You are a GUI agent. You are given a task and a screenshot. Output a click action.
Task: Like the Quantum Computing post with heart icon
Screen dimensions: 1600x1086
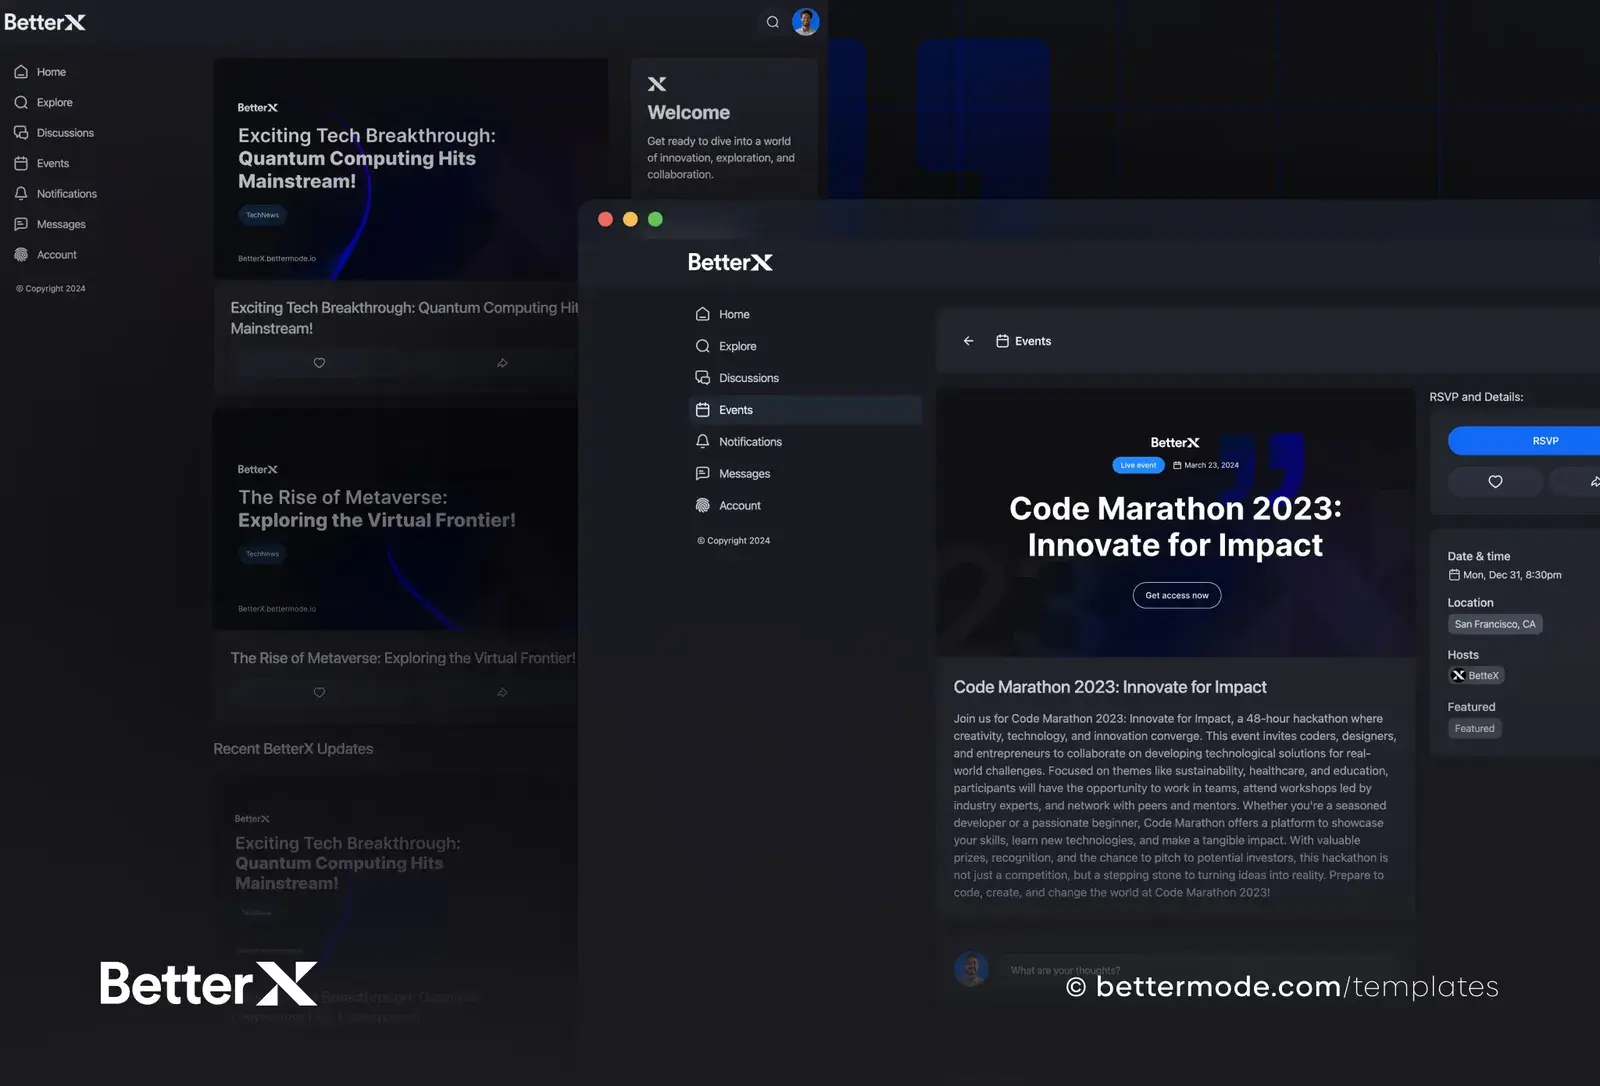(x=319, y=363)
